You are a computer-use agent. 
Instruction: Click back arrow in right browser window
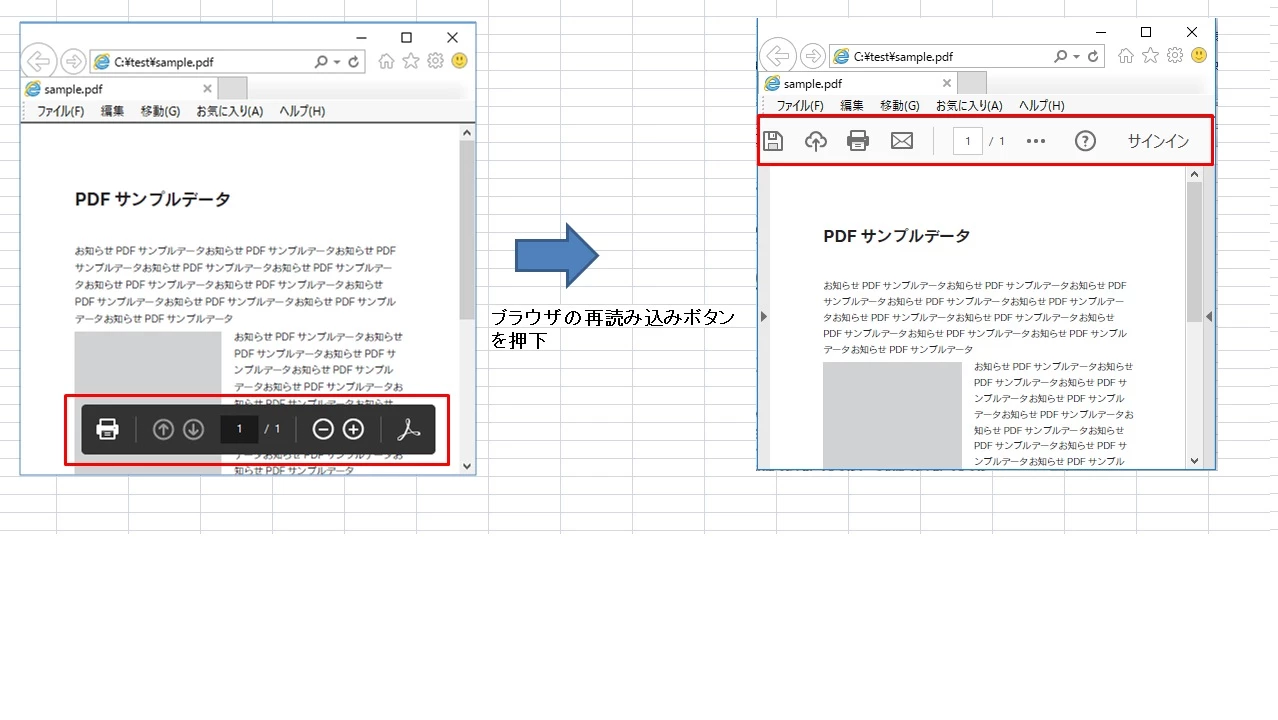coord(777,55)
